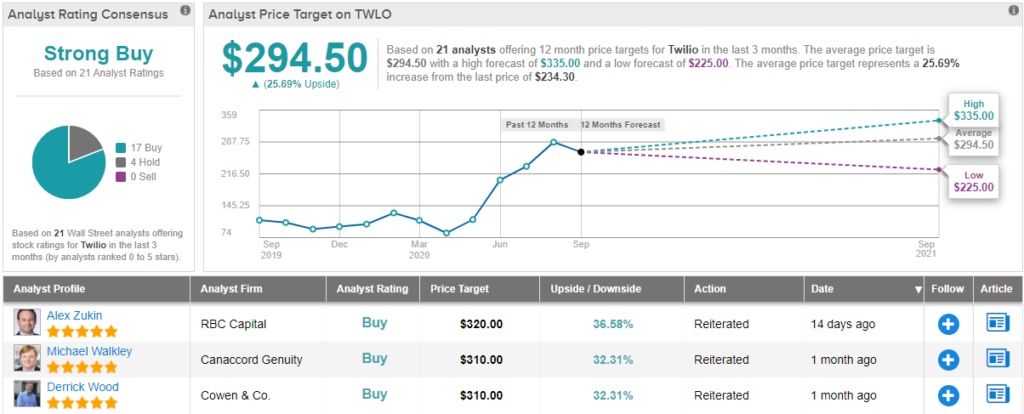Follow analyst Derrick Wood

coord(948,394)
